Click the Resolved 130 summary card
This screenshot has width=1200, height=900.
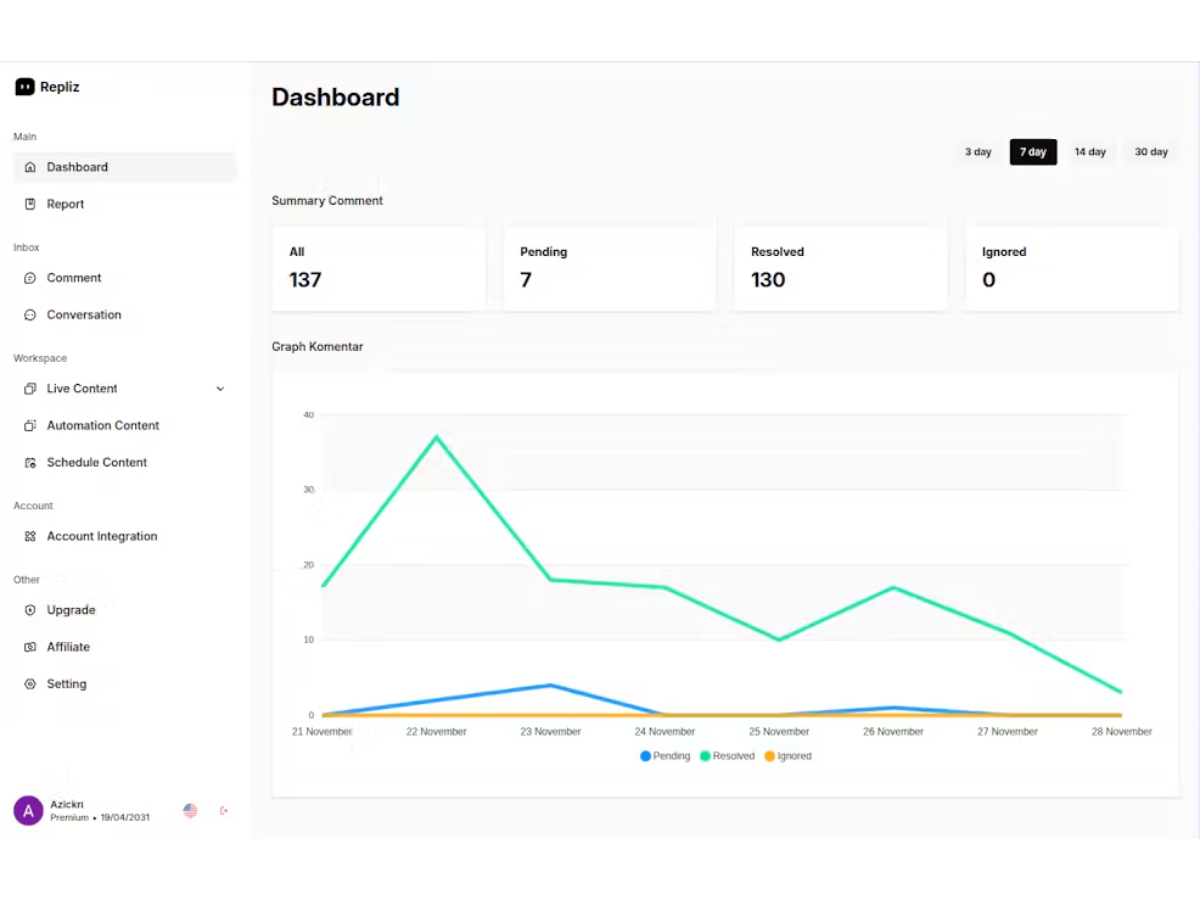click(x=841, y=268)
